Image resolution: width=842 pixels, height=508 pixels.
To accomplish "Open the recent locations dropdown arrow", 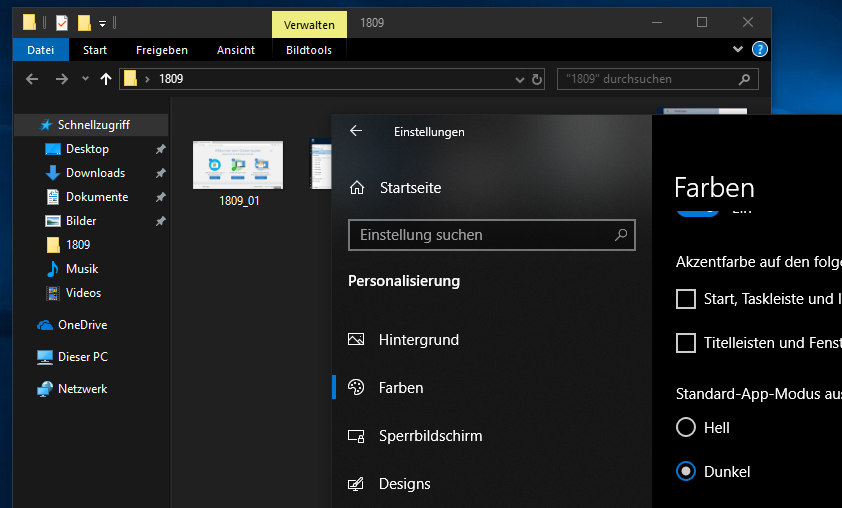I will pos(85,79).
